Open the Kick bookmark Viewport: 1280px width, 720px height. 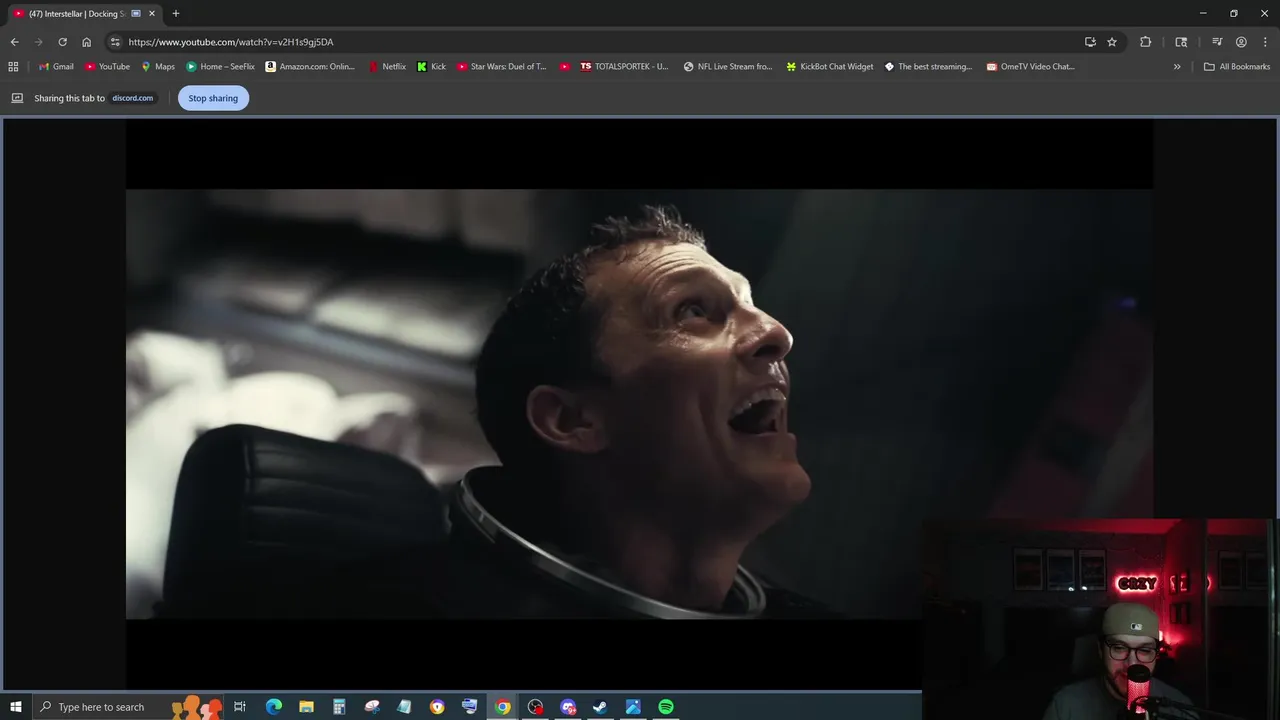tap(432, 67)
